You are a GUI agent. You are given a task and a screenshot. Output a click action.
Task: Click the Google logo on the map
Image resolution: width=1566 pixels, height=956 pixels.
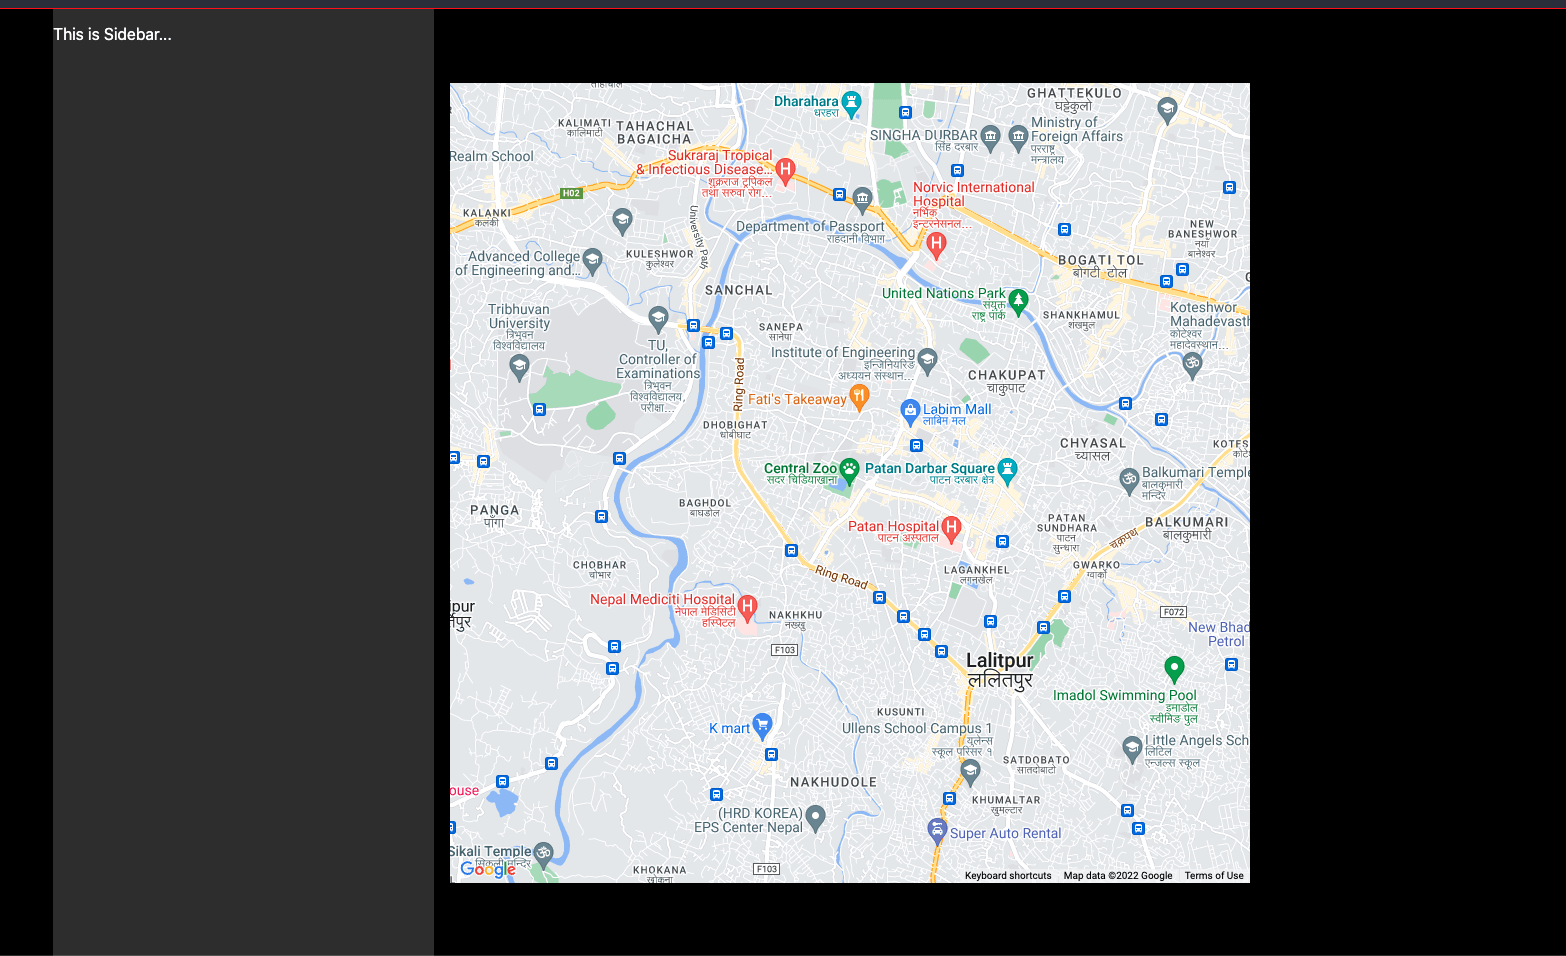(x=488, y=869)
